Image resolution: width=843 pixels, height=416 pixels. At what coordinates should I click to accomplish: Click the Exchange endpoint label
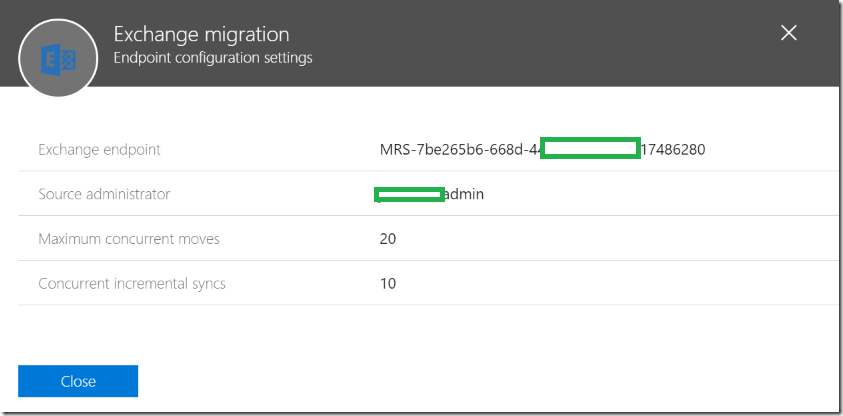coord(99,149)
